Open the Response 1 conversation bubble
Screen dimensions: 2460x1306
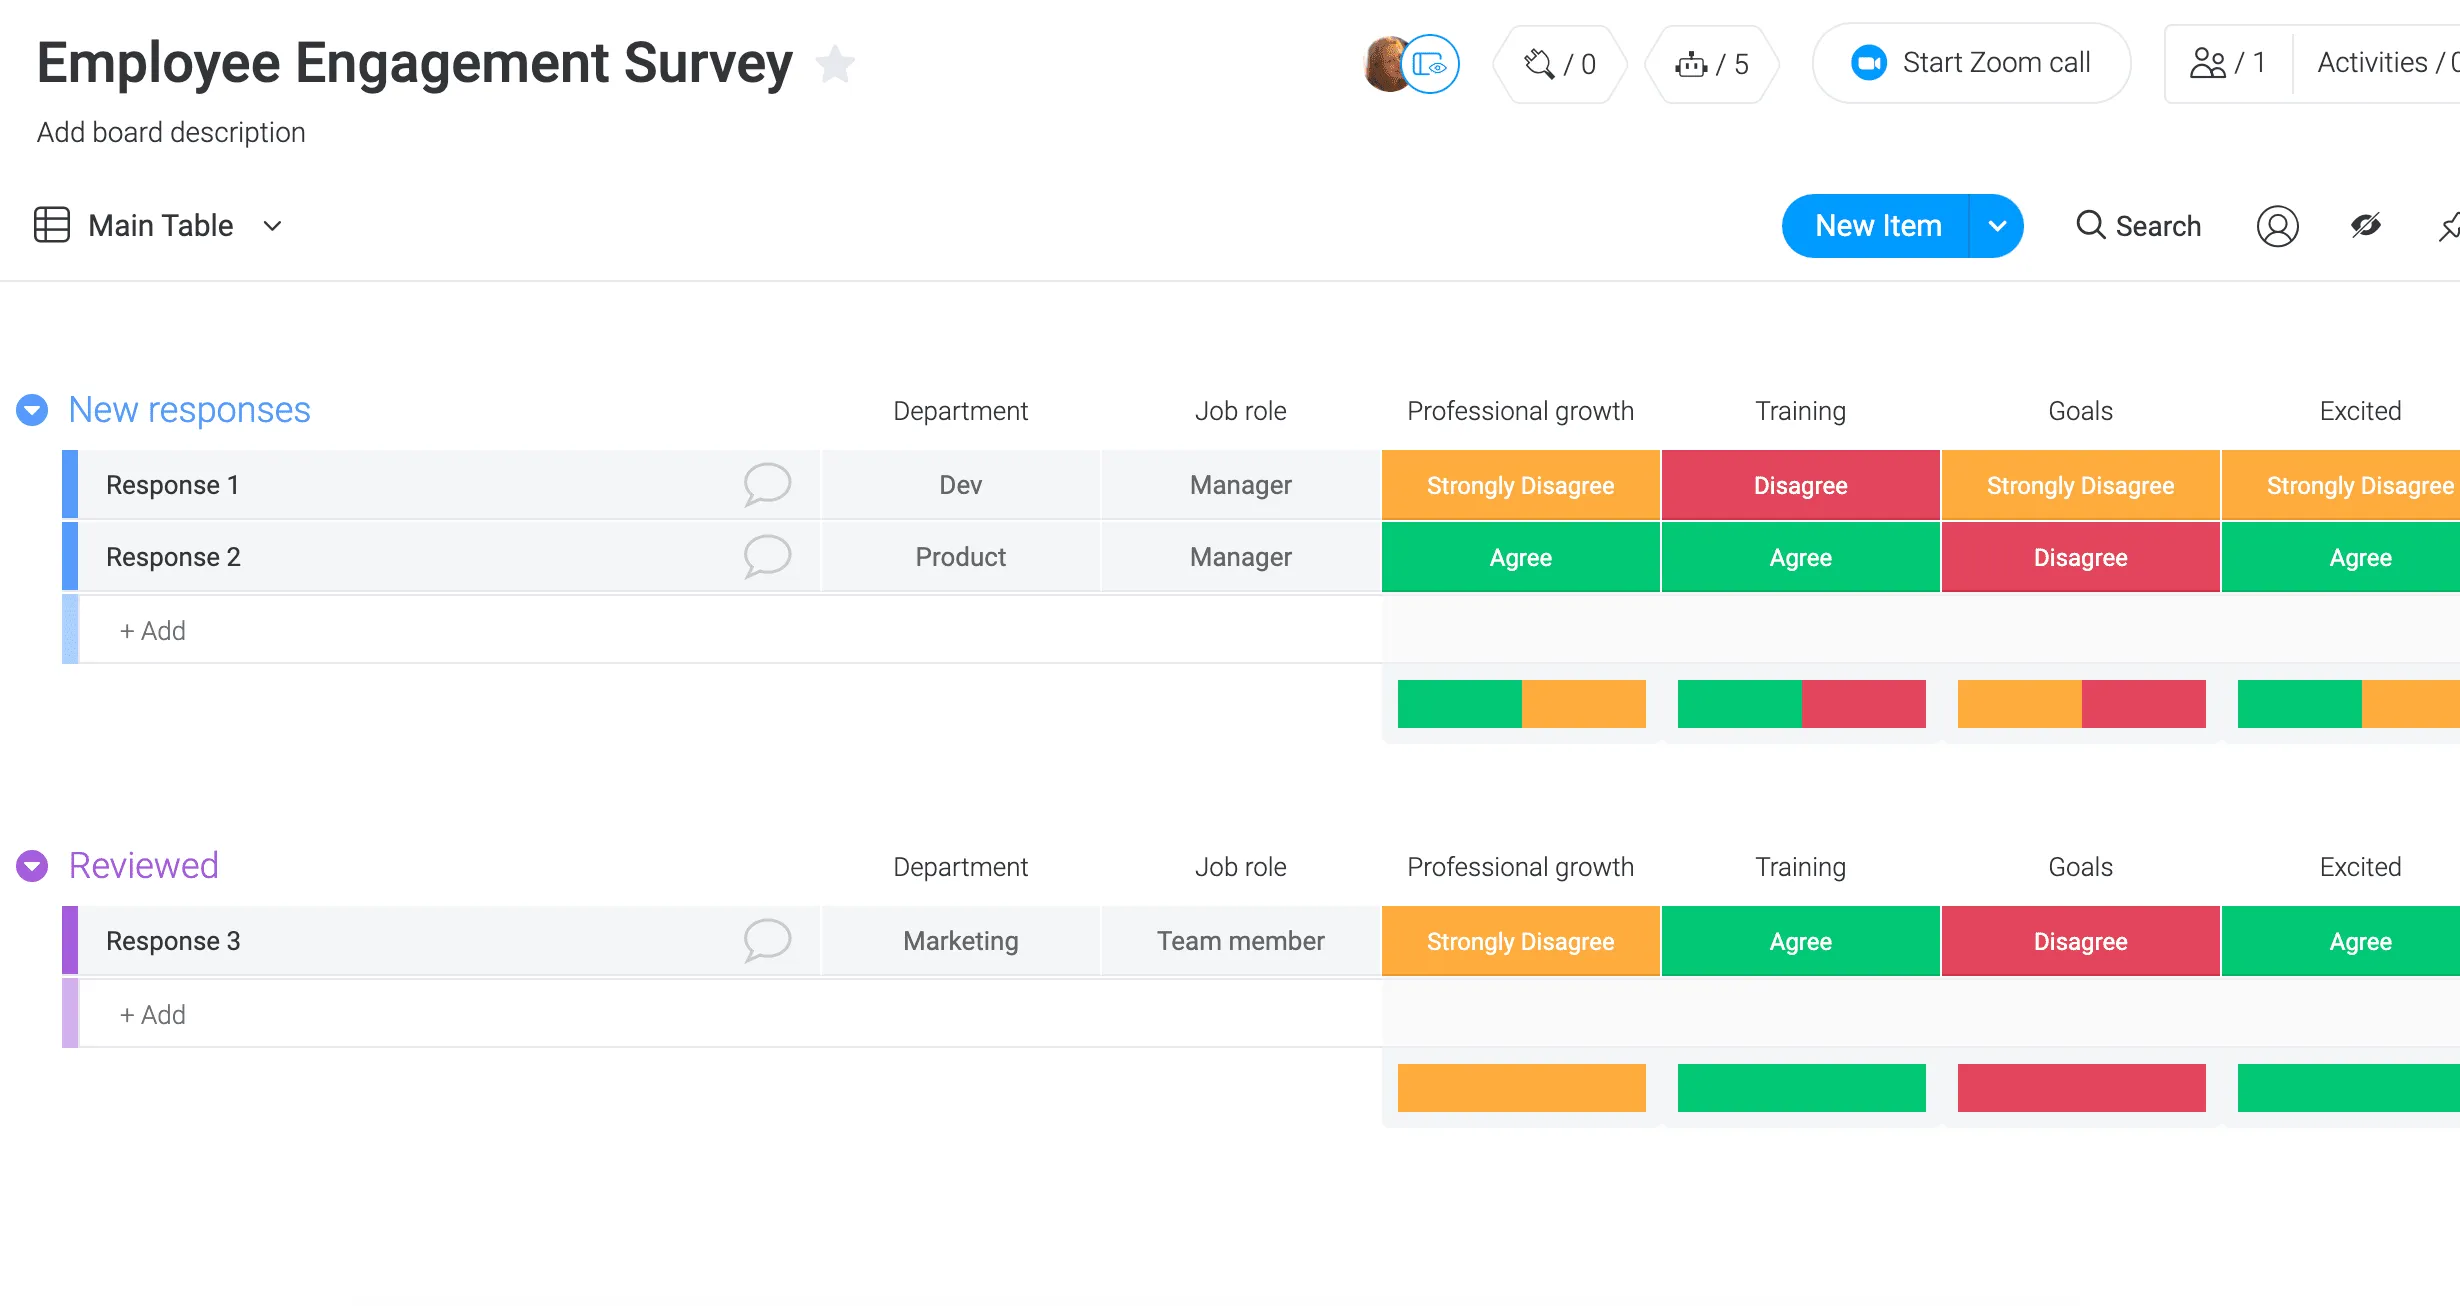tap(767, 485)
